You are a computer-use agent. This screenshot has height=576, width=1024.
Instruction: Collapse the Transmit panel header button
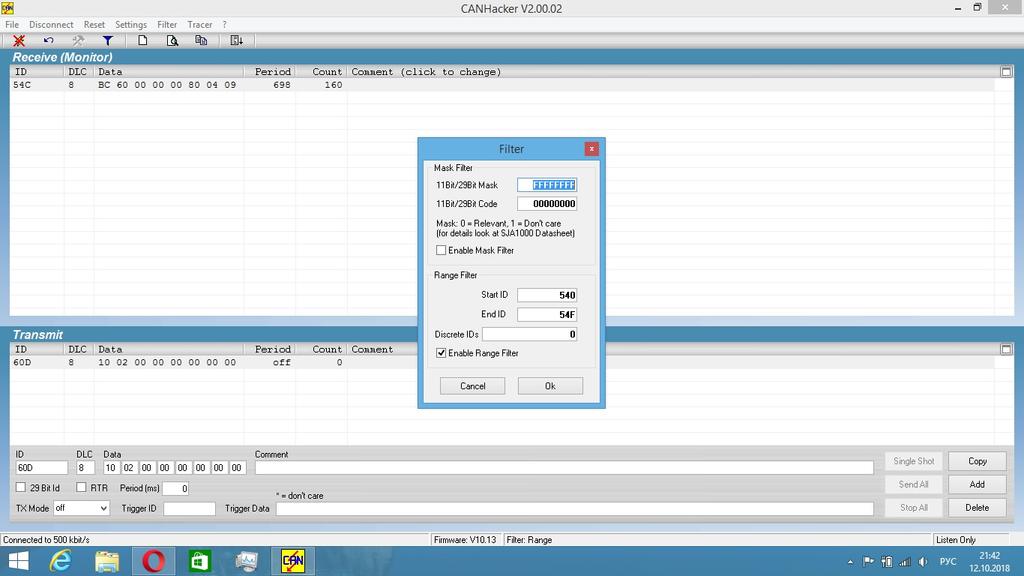coord(1006,349)
